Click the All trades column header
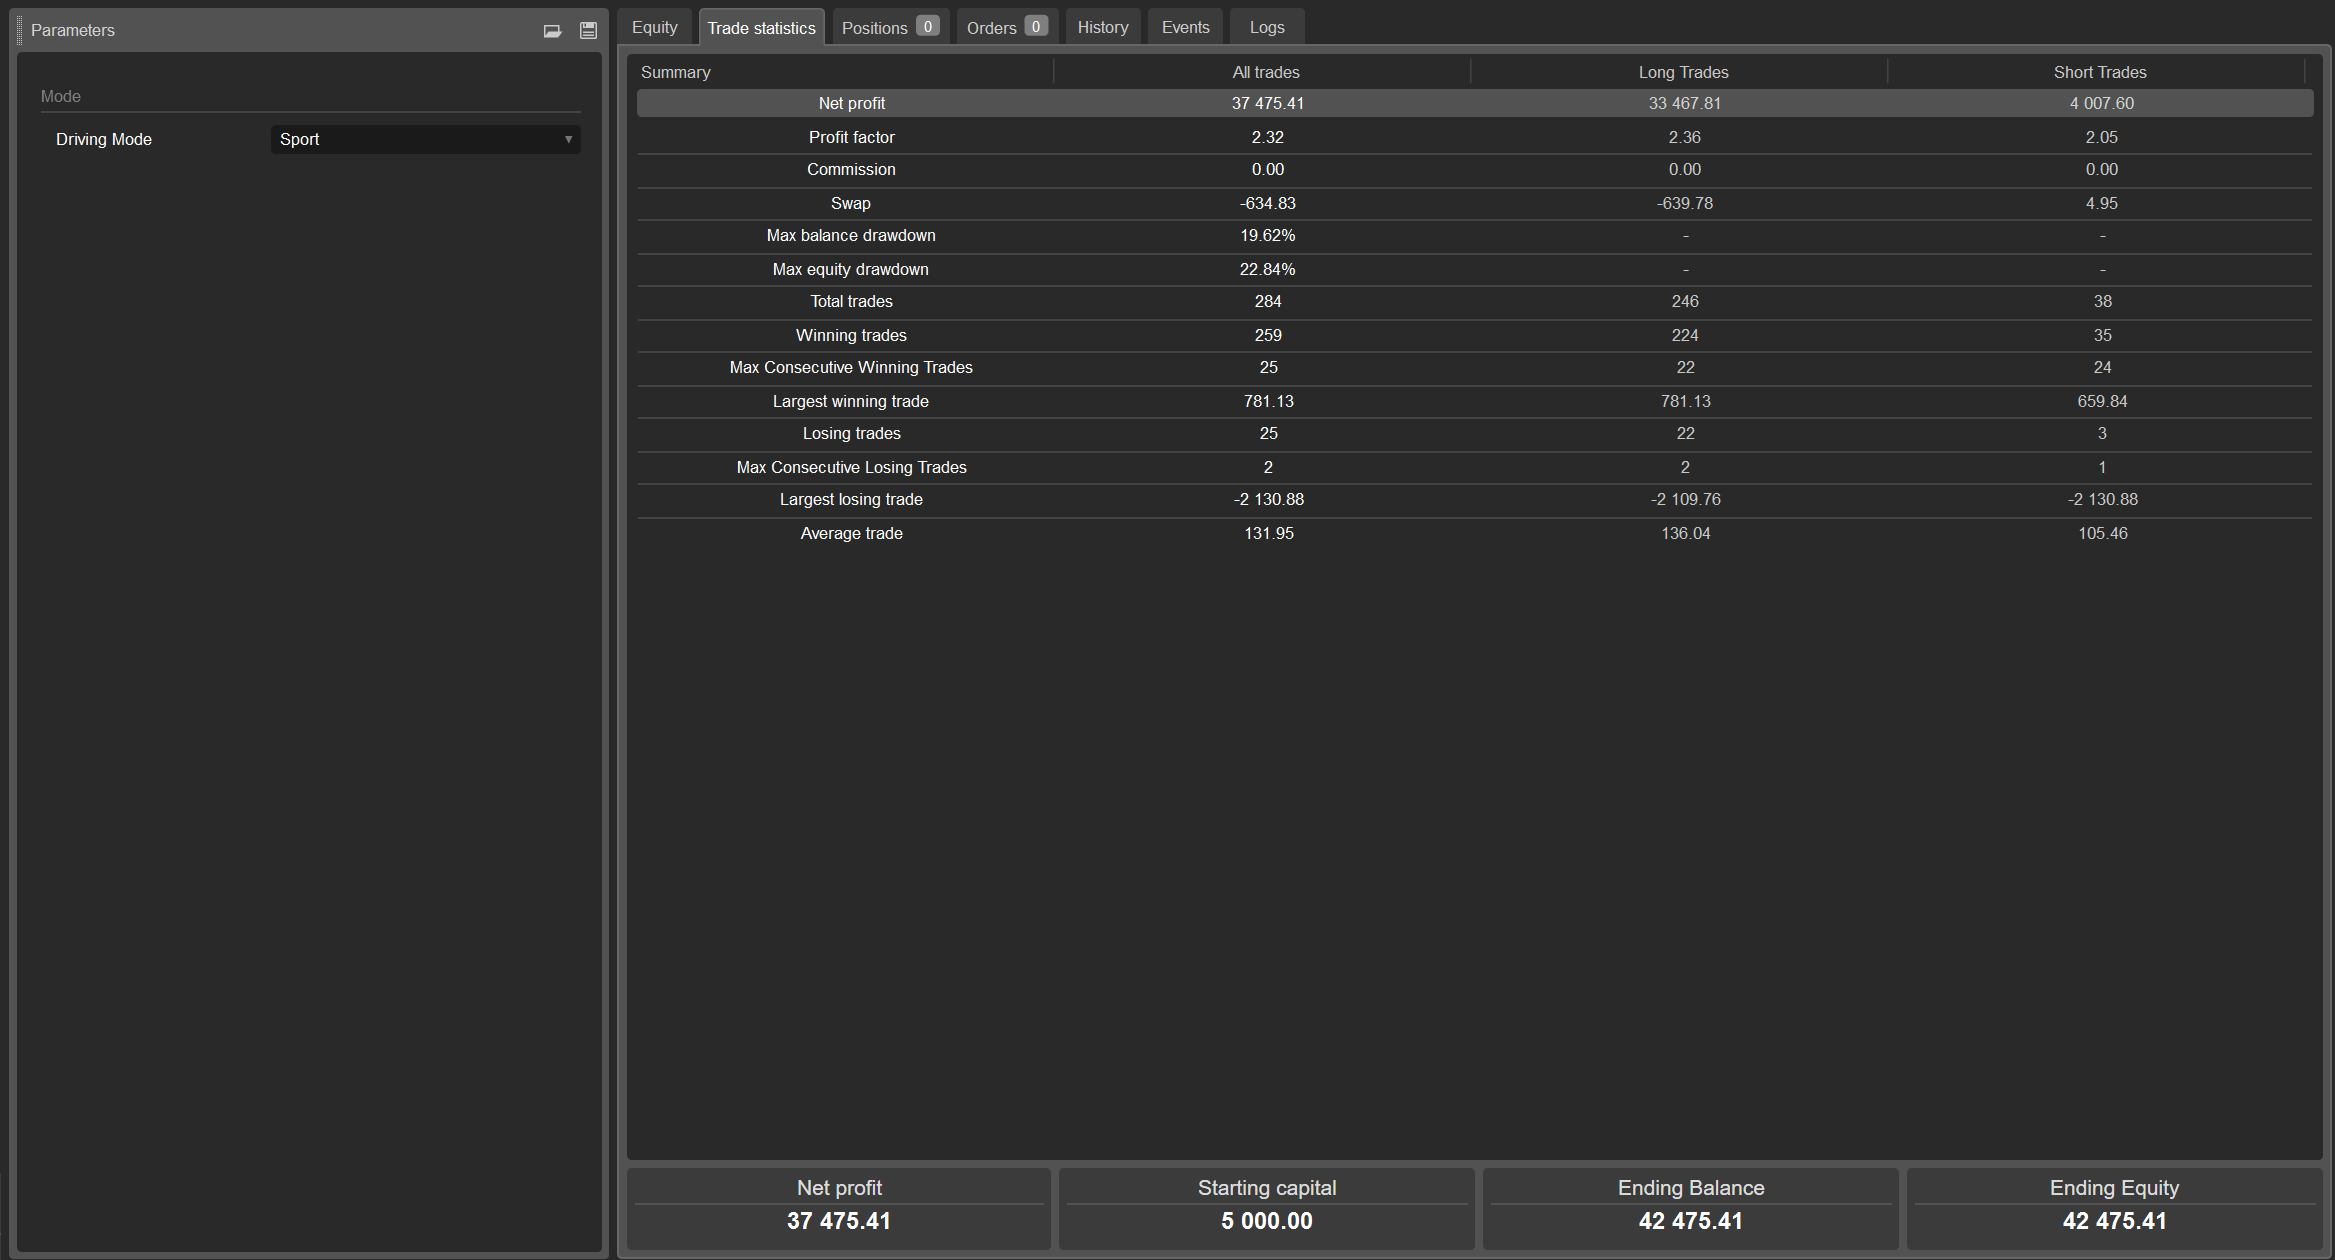2335x1260 pixels. click(1265, 72)
